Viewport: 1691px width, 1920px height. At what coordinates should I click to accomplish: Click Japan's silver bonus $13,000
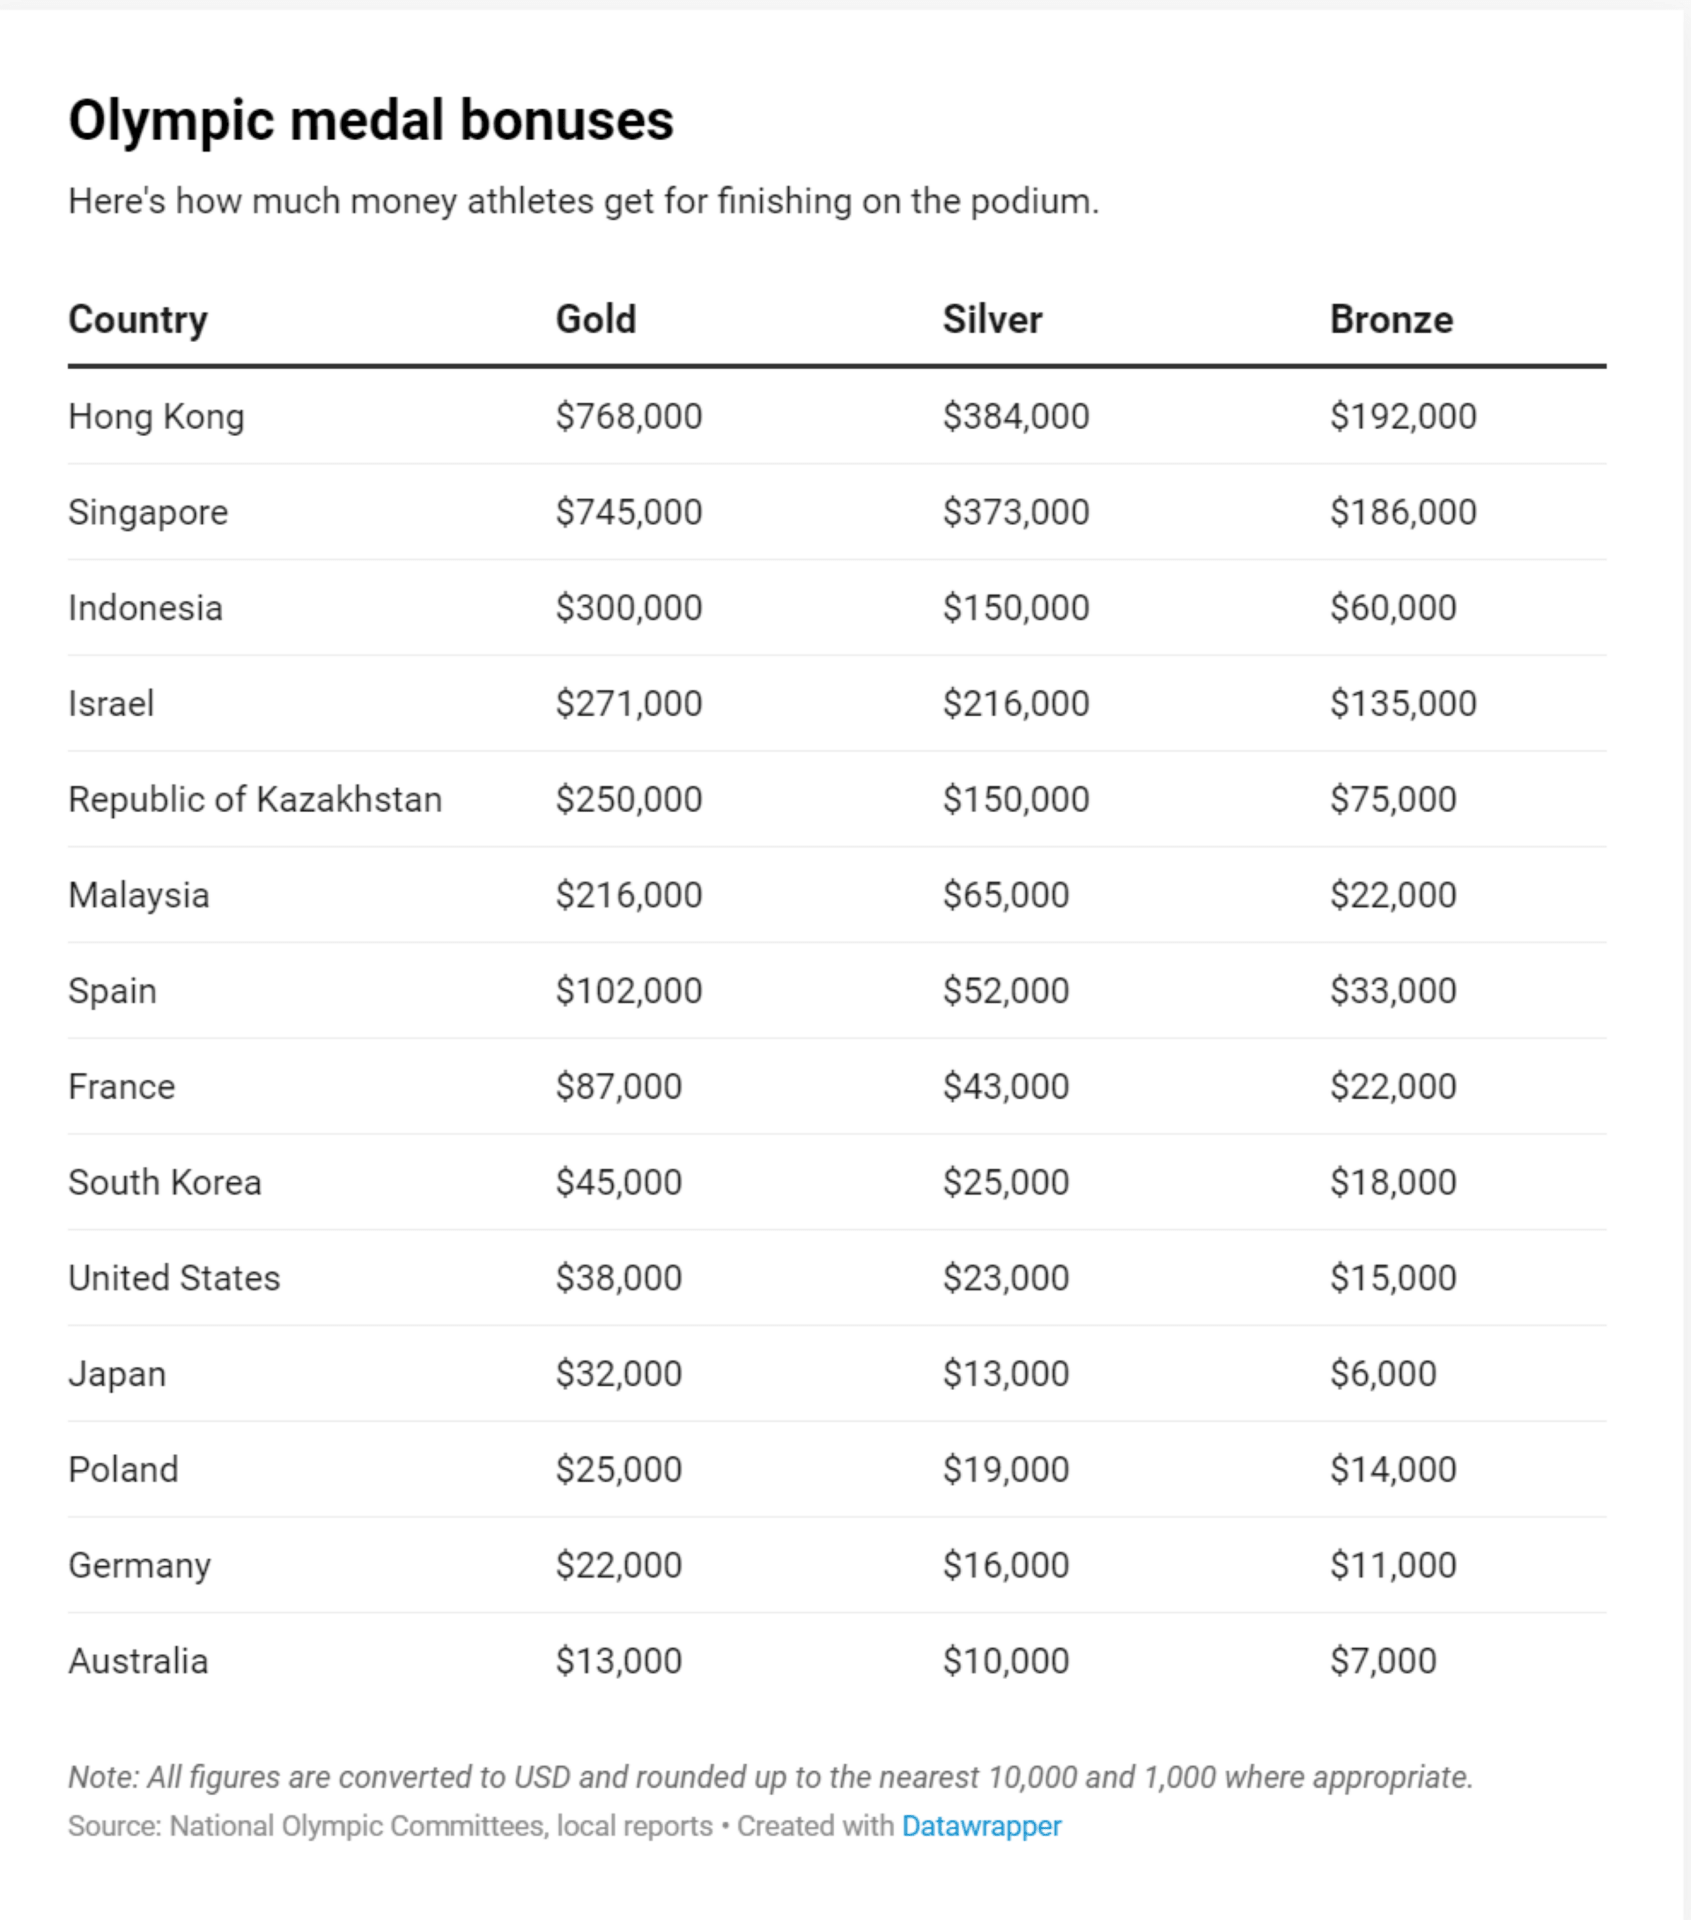pos(1006,1374)
